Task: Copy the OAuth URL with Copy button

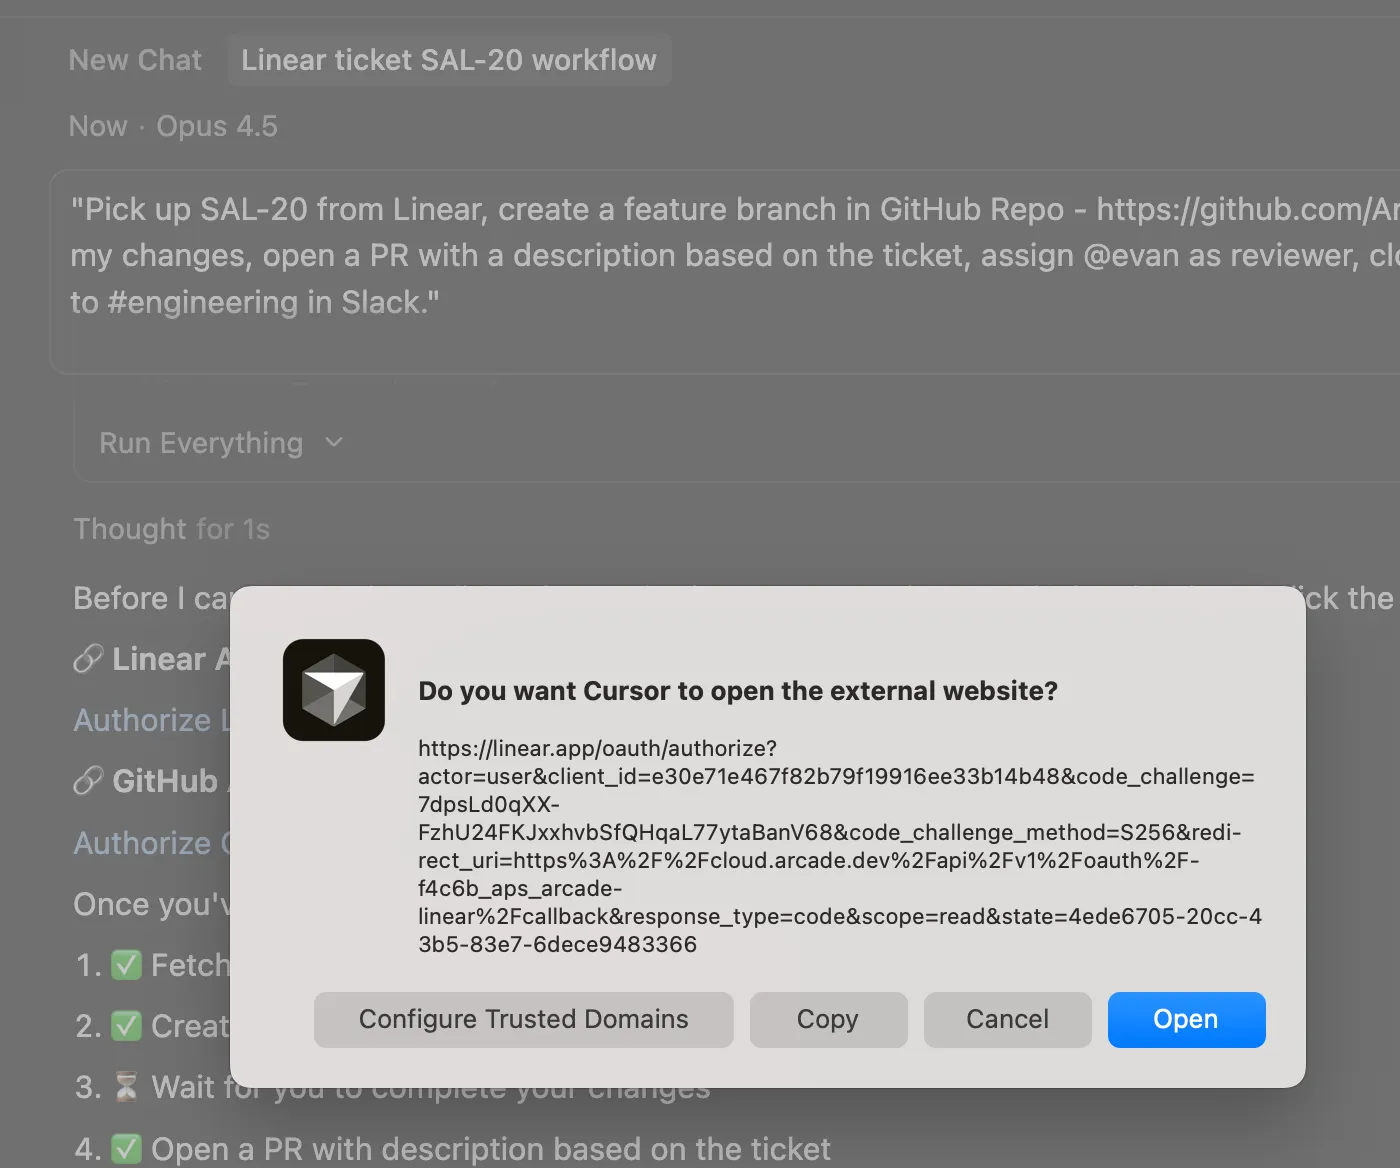Action: click(x=828, y=1019)
